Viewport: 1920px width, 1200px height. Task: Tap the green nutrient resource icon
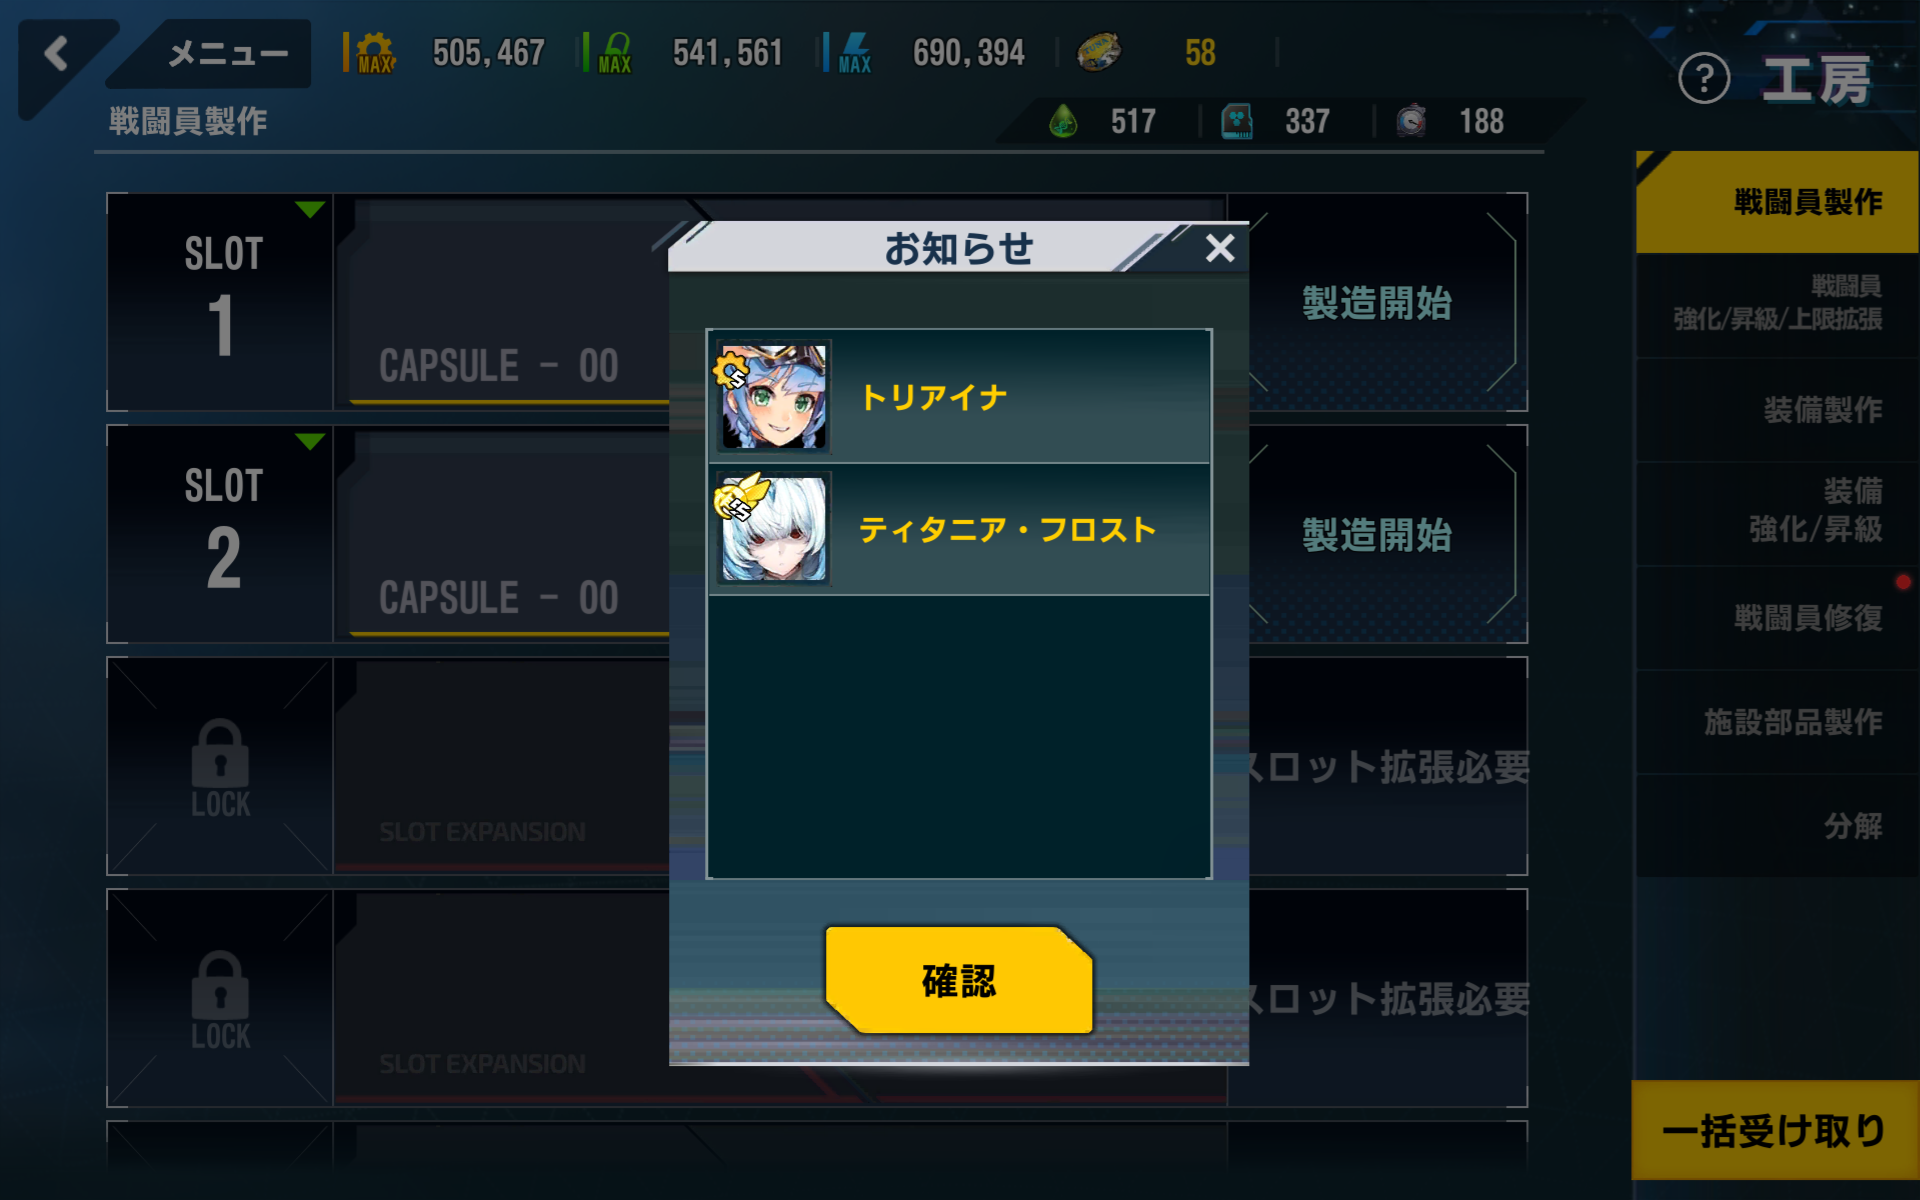[615, 53]
